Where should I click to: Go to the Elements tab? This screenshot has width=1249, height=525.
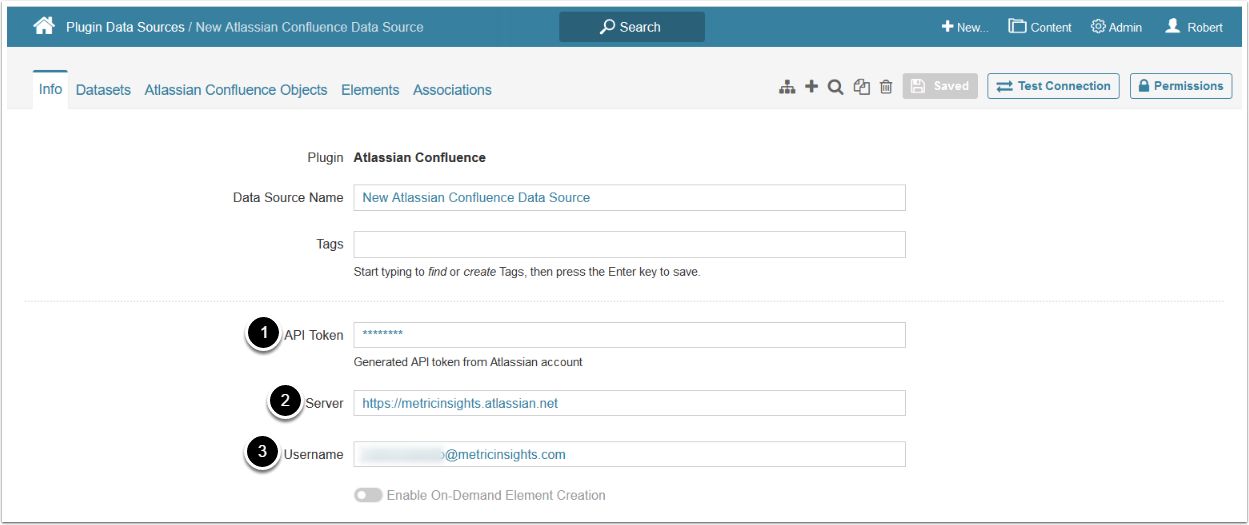tap(370, 90)
